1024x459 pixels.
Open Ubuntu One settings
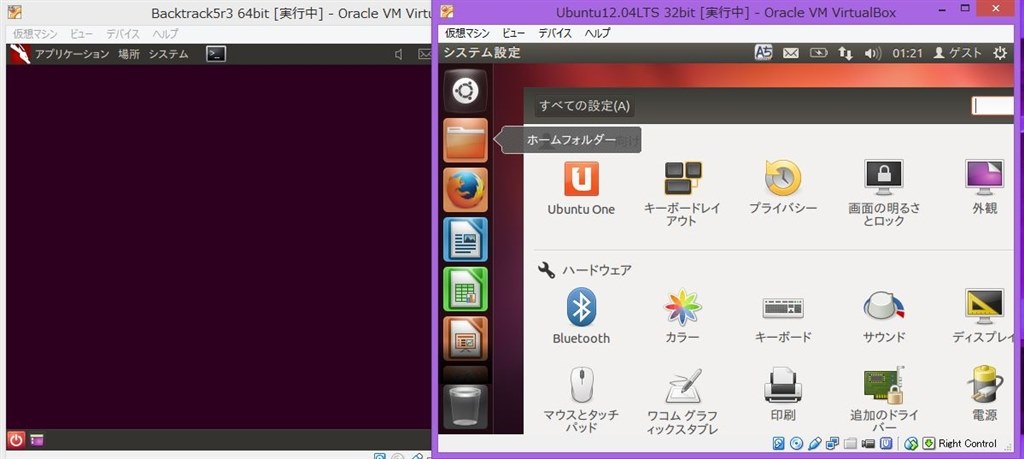pos(581,188)
